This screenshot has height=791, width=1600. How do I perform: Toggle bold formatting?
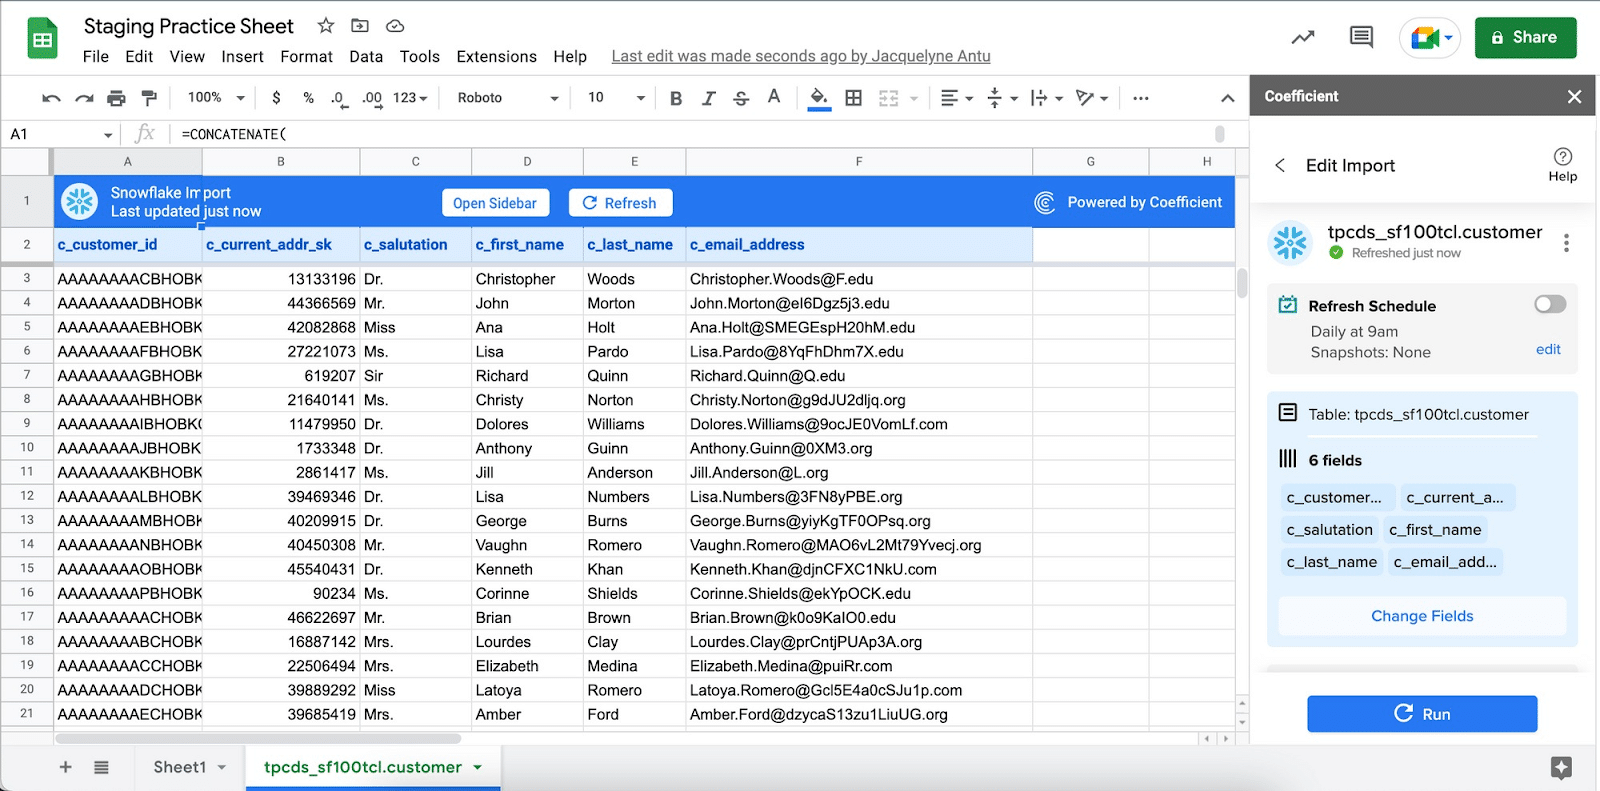pos(676,98)
